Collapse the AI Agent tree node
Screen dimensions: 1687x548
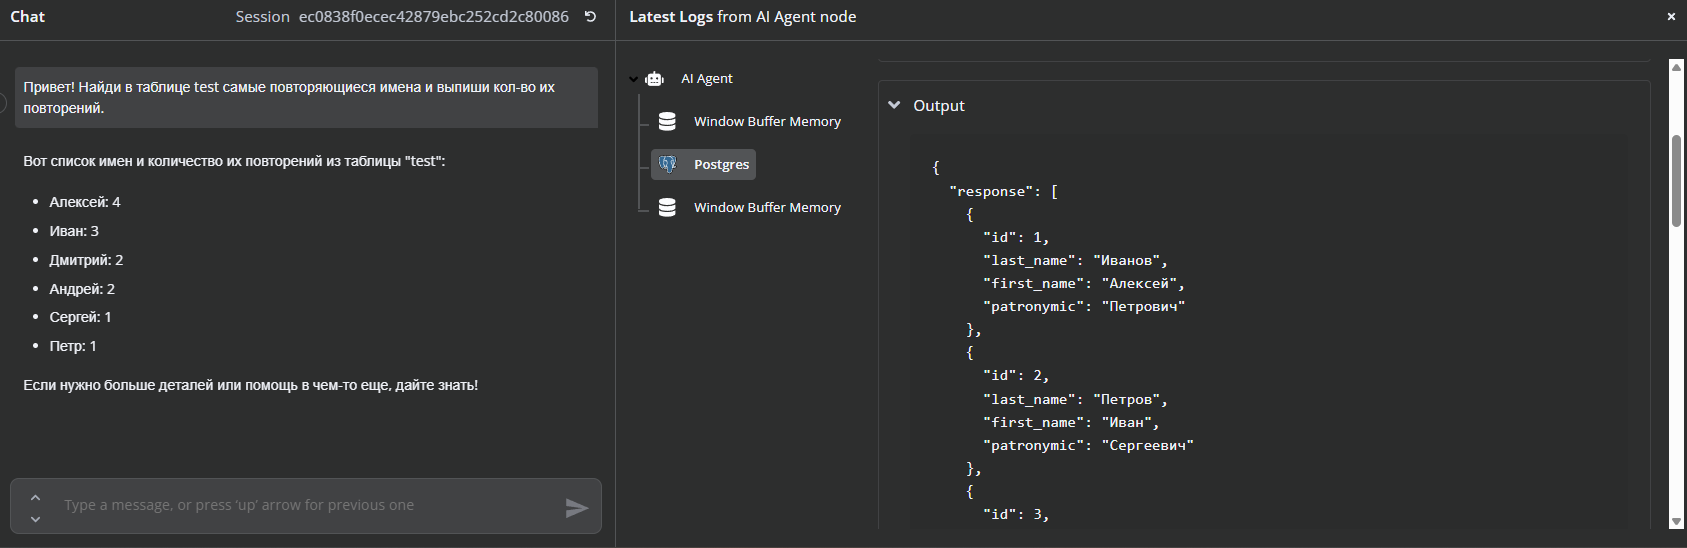coord(634,79)
